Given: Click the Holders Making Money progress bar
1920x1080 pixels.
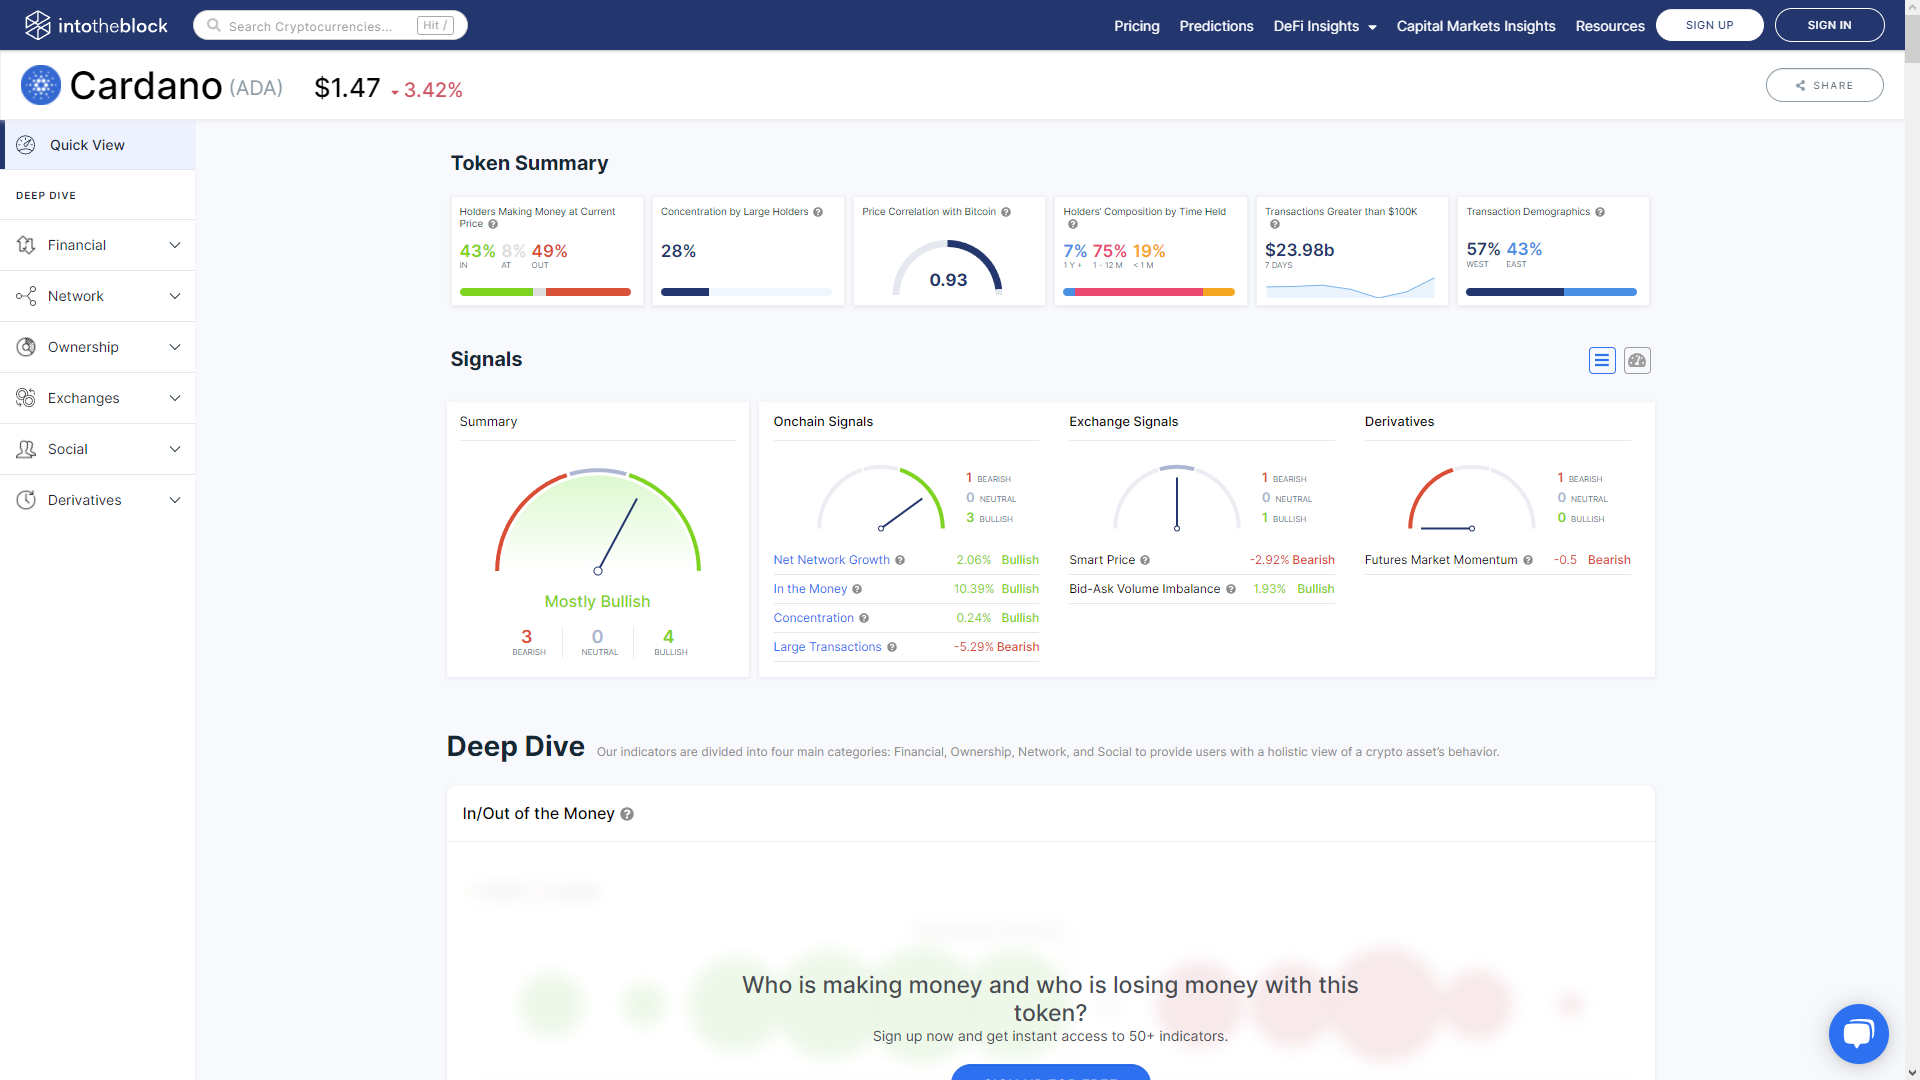Looking at the screenshot, I should (x=545, y=292).
